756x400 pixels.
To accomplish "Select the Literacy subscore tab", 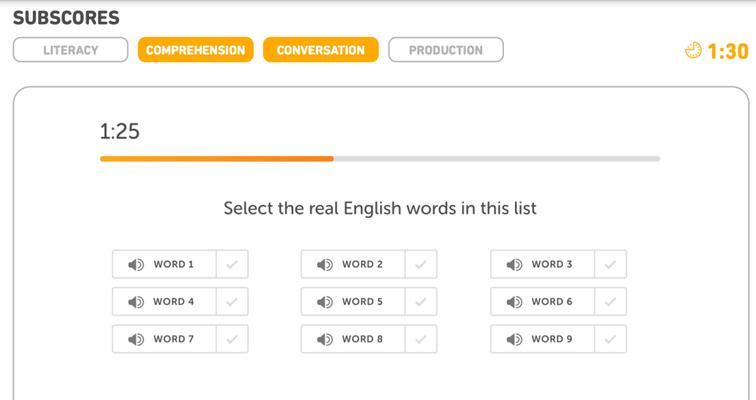I will tap(70, 50).
